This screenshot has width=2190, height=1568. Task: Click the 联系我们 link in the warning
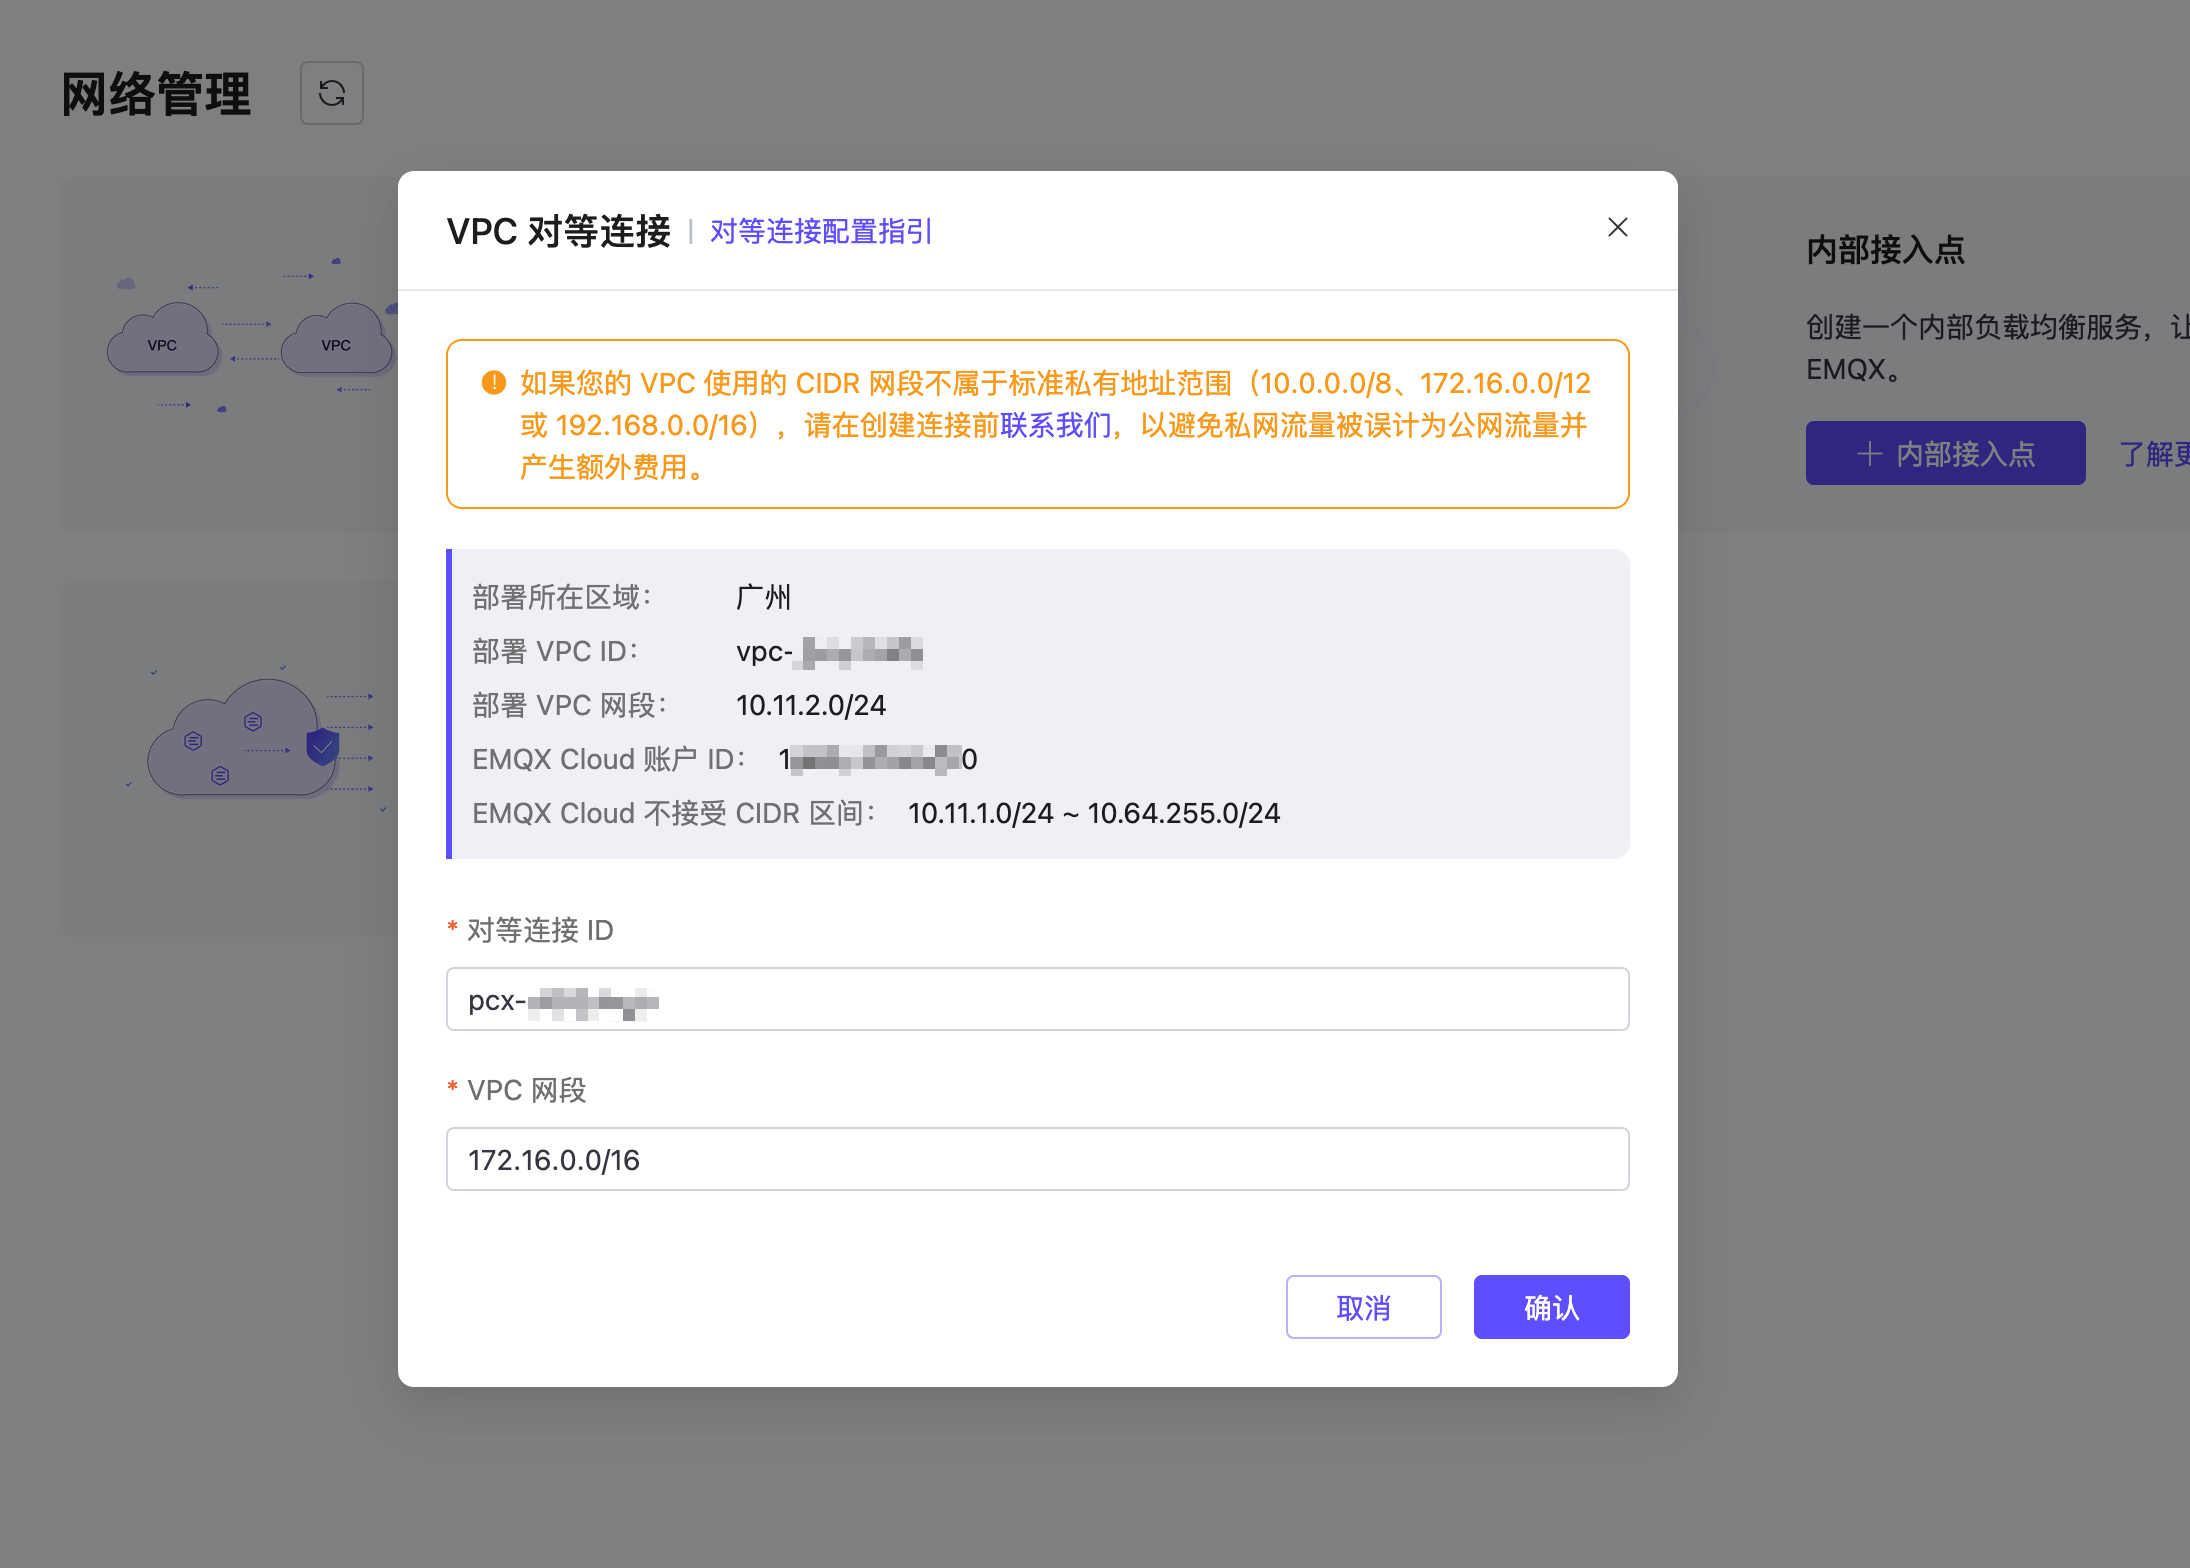[1056, 426]
